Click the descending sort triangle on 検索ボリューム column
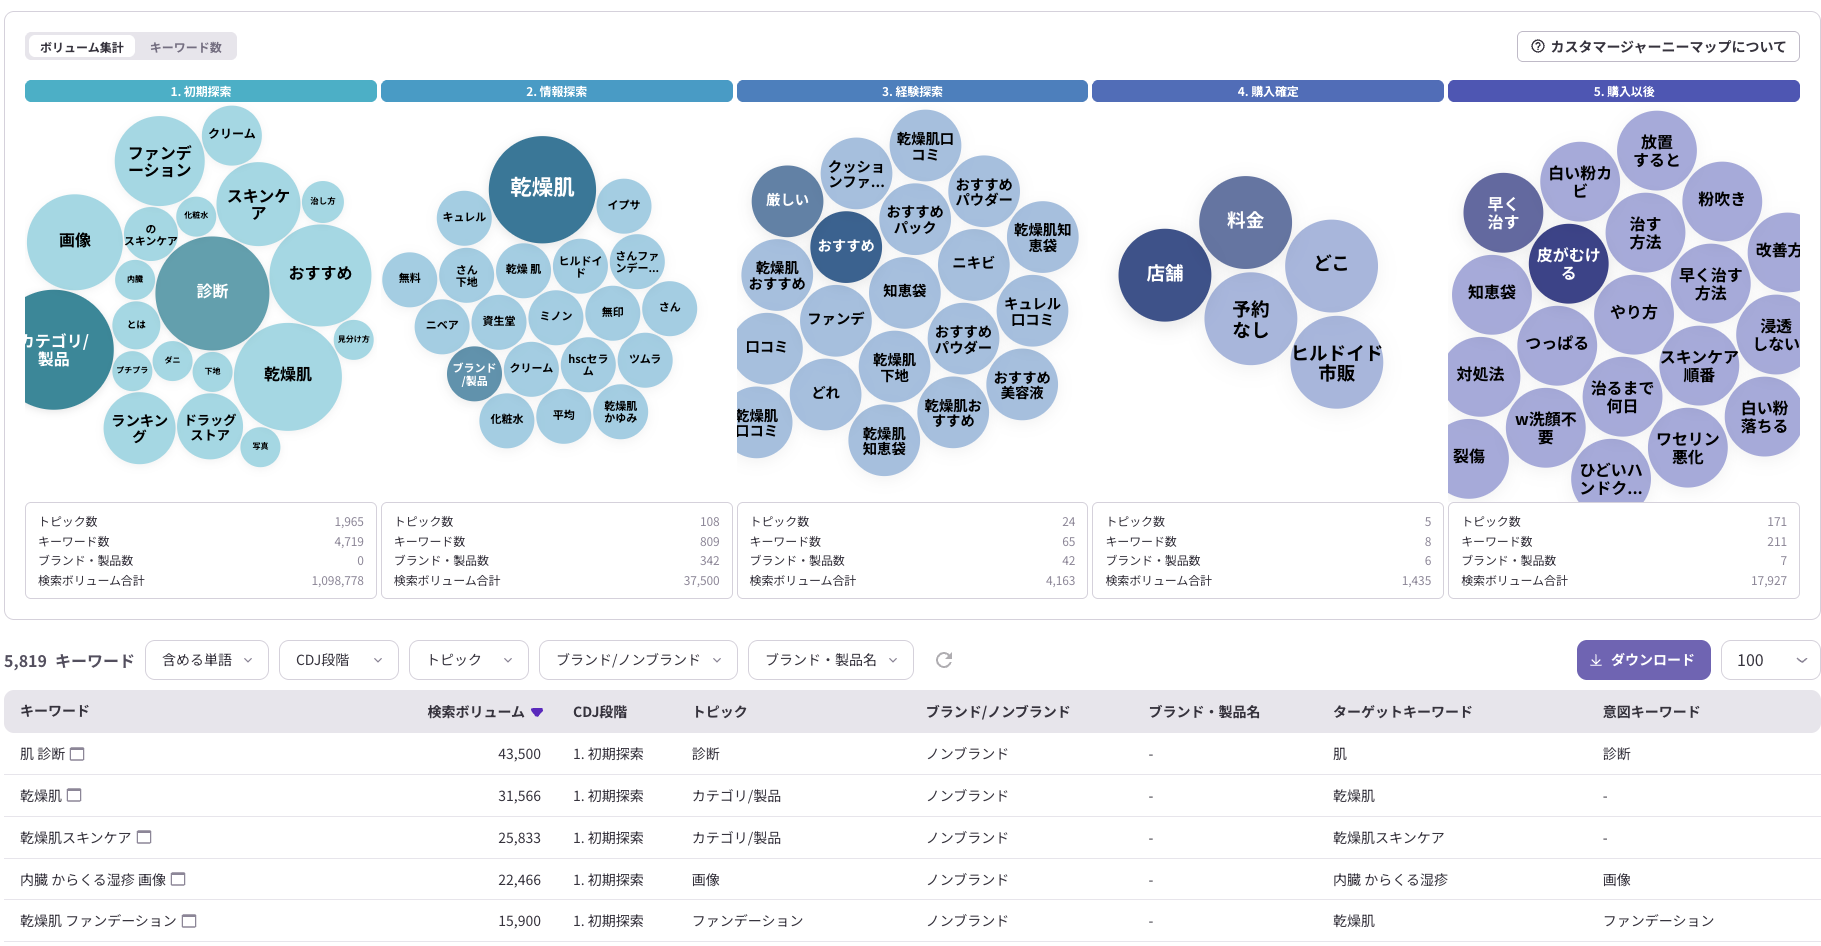The image size is (1821, 946). [x=539, y=711]
